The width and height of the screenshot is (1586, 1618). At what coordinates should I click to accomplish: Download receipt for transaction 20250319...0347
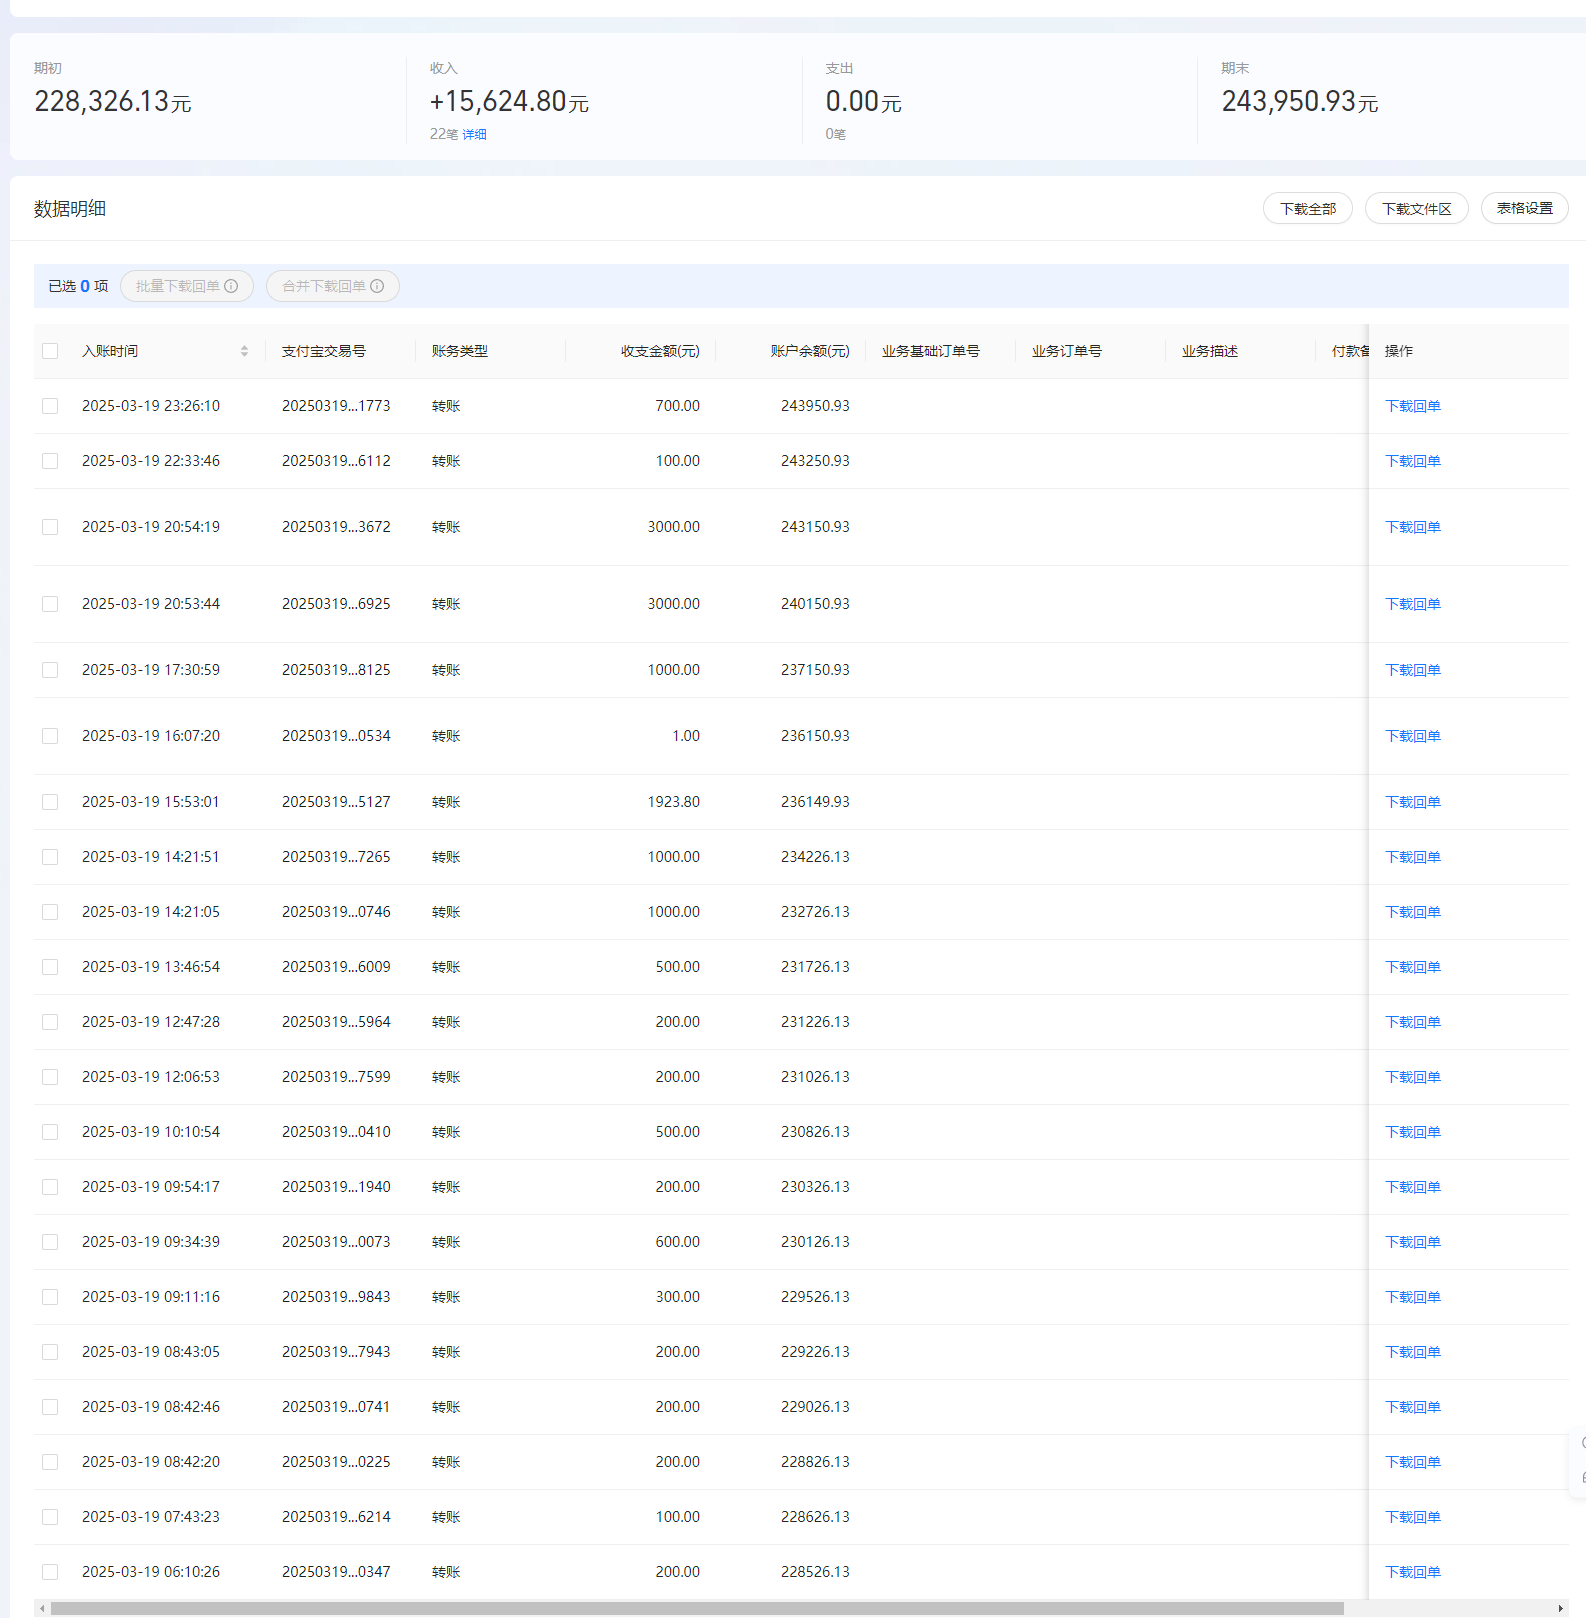click(1412, 1572)
